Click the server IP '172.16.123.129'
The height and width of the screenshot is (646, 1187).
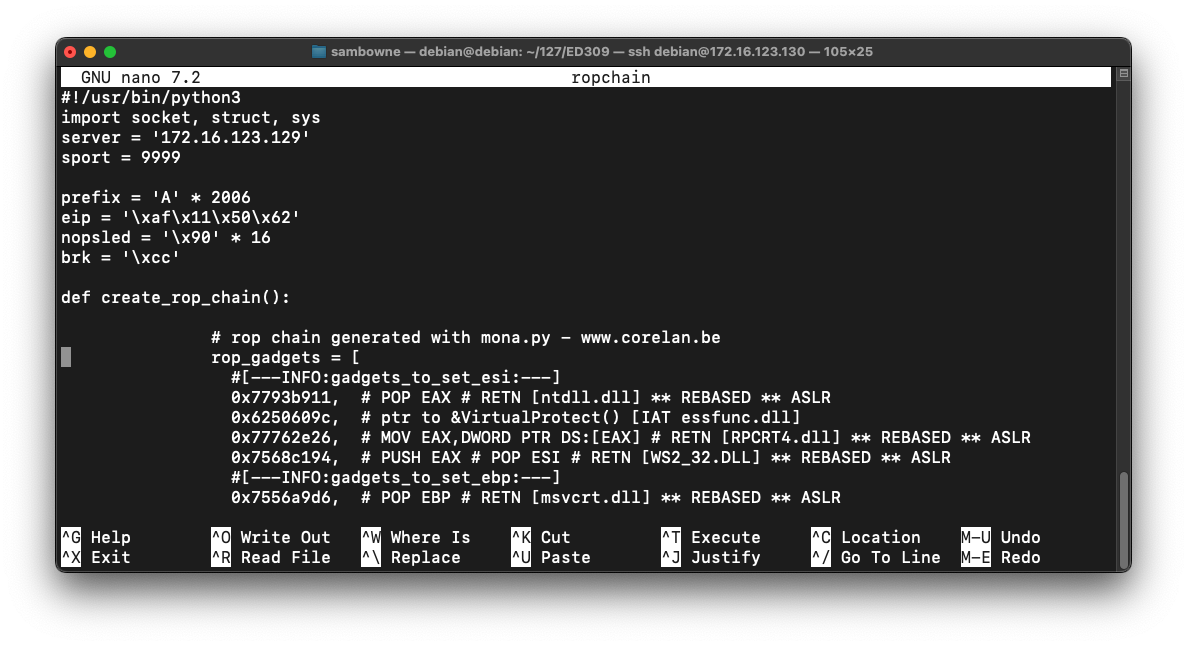point(231,138)
